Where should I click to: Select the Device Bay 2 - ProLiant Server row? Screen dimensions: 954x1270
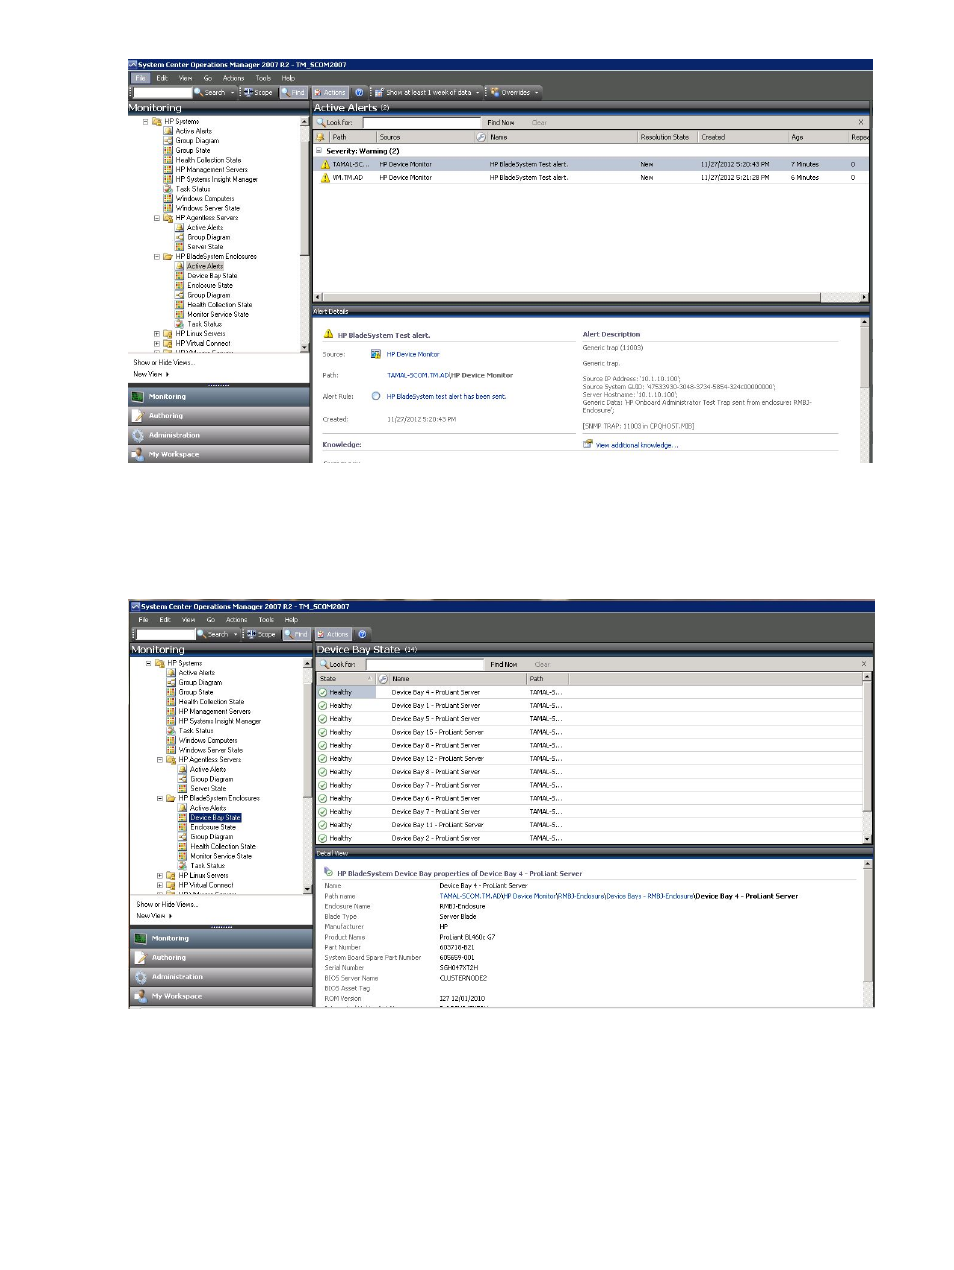pos(590,838)
